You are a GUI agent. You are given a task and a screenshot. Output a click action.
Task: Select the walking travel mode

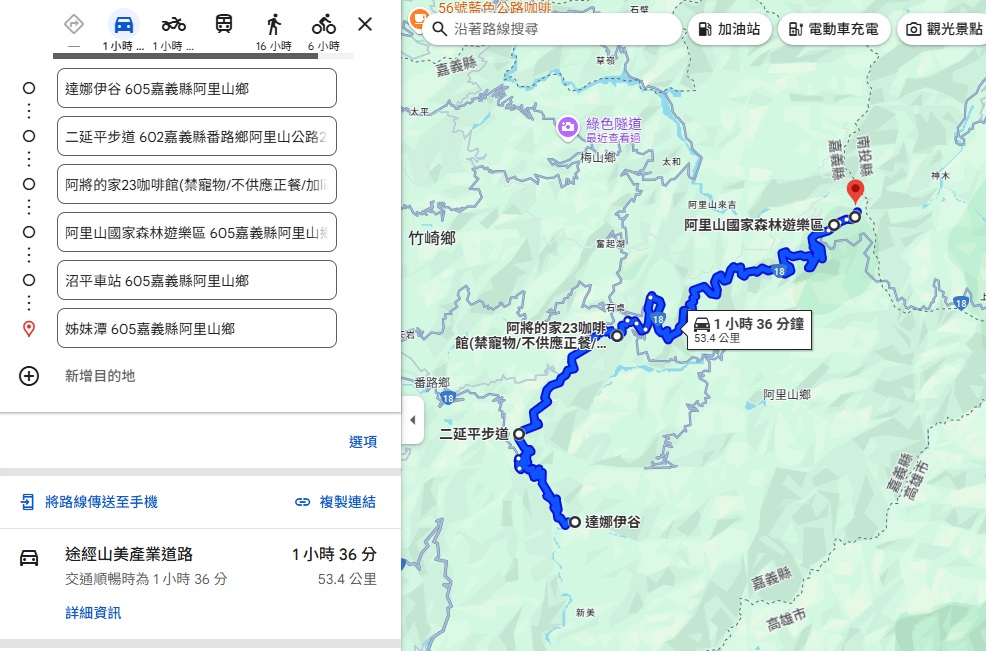pos(274,25)
